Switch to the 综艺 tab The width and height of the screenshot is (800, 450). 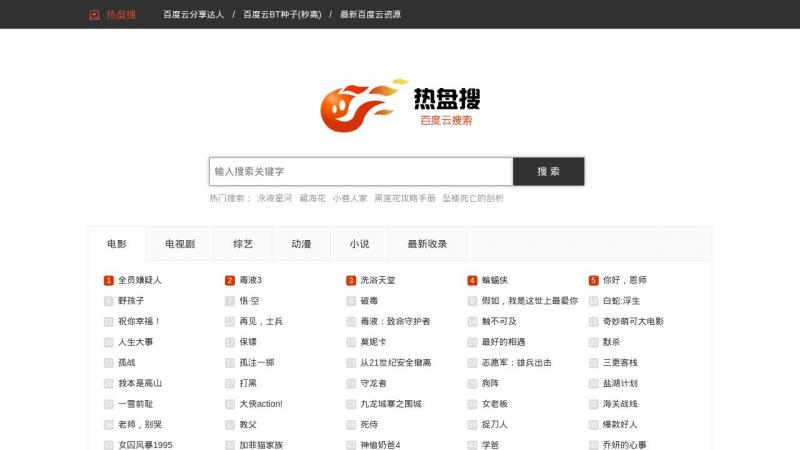tap(243, 244)
